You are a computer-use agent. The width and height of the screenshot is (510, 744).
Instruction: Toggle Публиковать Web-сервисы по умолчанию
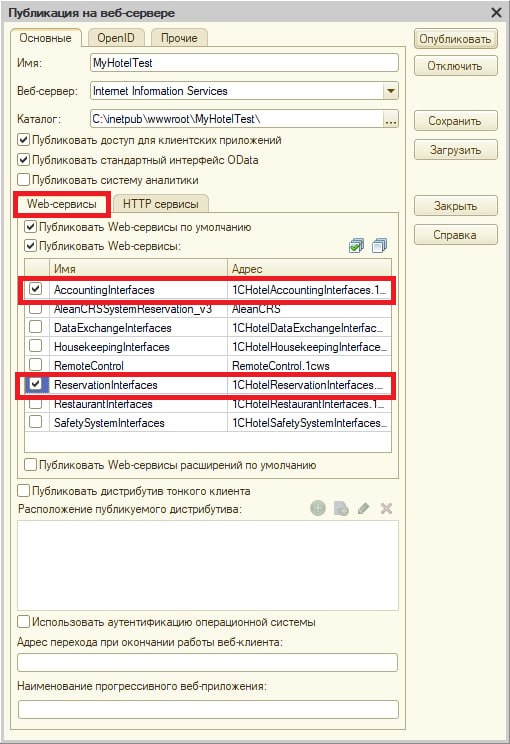point(30,227)
